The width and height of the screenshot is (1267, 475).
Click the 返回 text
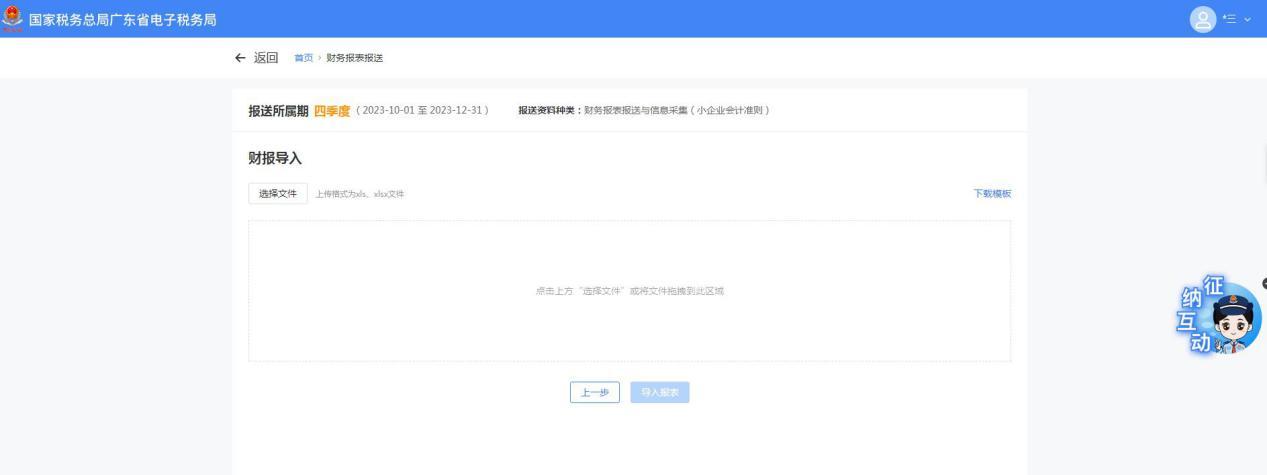265,57
